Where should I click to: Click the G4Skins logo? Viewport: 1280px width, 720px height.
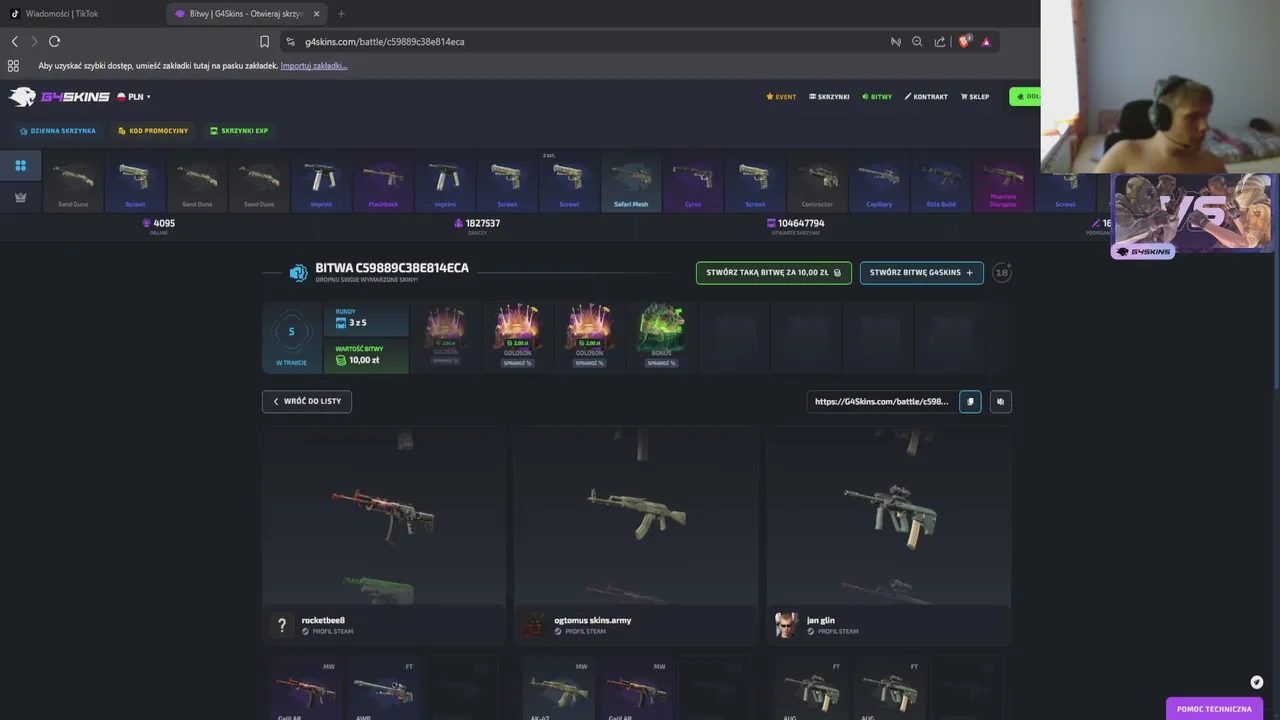click(x=58, y=97)
